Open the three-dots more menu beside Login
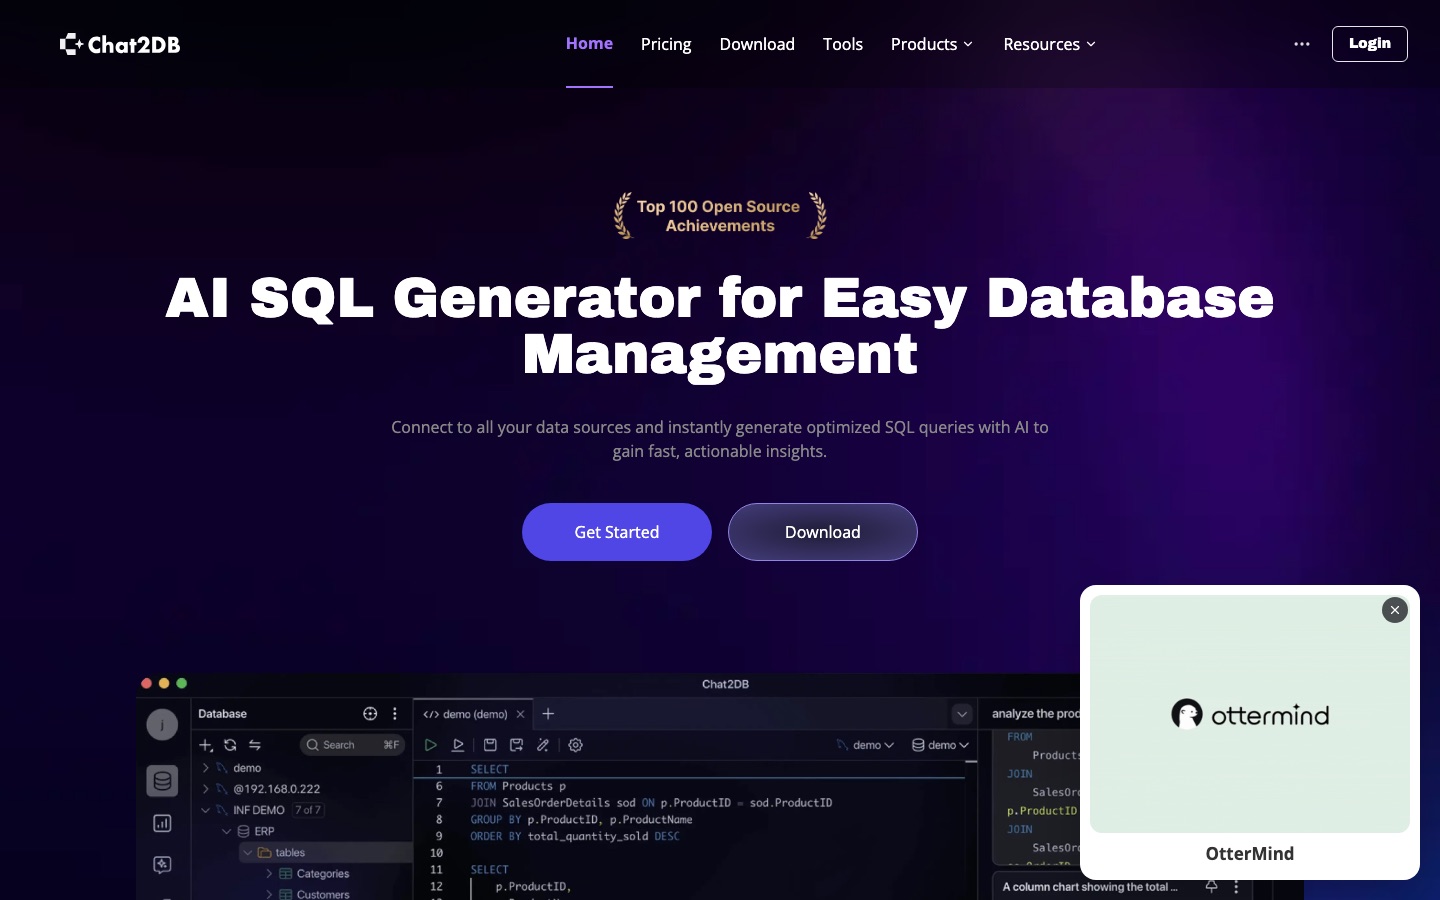The height and width of the screenshot is (900, 1440). (x=1302, y=44)
